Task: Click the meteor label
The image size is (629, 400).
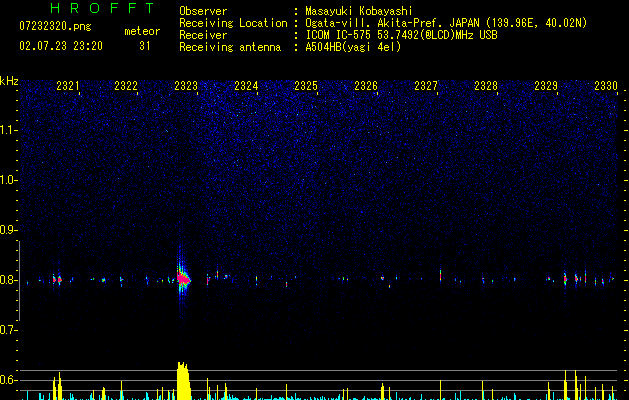Action: tap(142, 31)
